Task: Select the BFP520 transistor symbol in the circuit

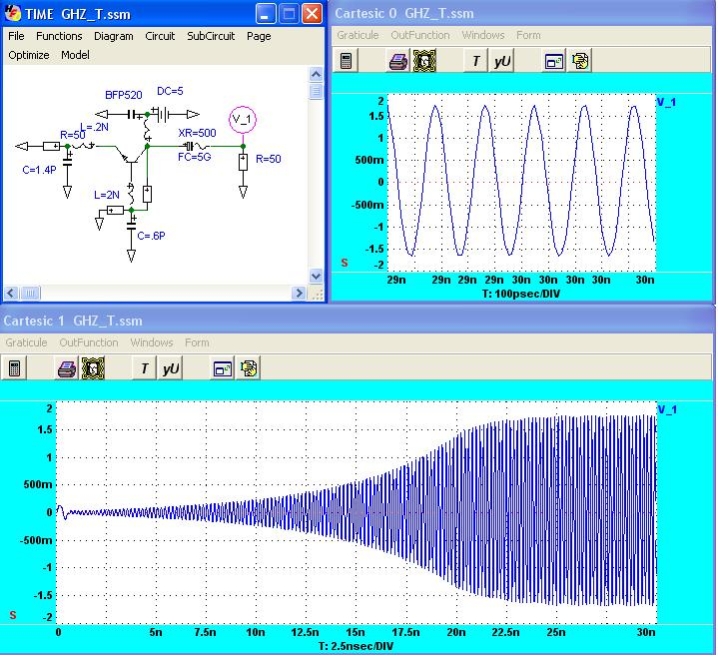Action: click(128, 153)
